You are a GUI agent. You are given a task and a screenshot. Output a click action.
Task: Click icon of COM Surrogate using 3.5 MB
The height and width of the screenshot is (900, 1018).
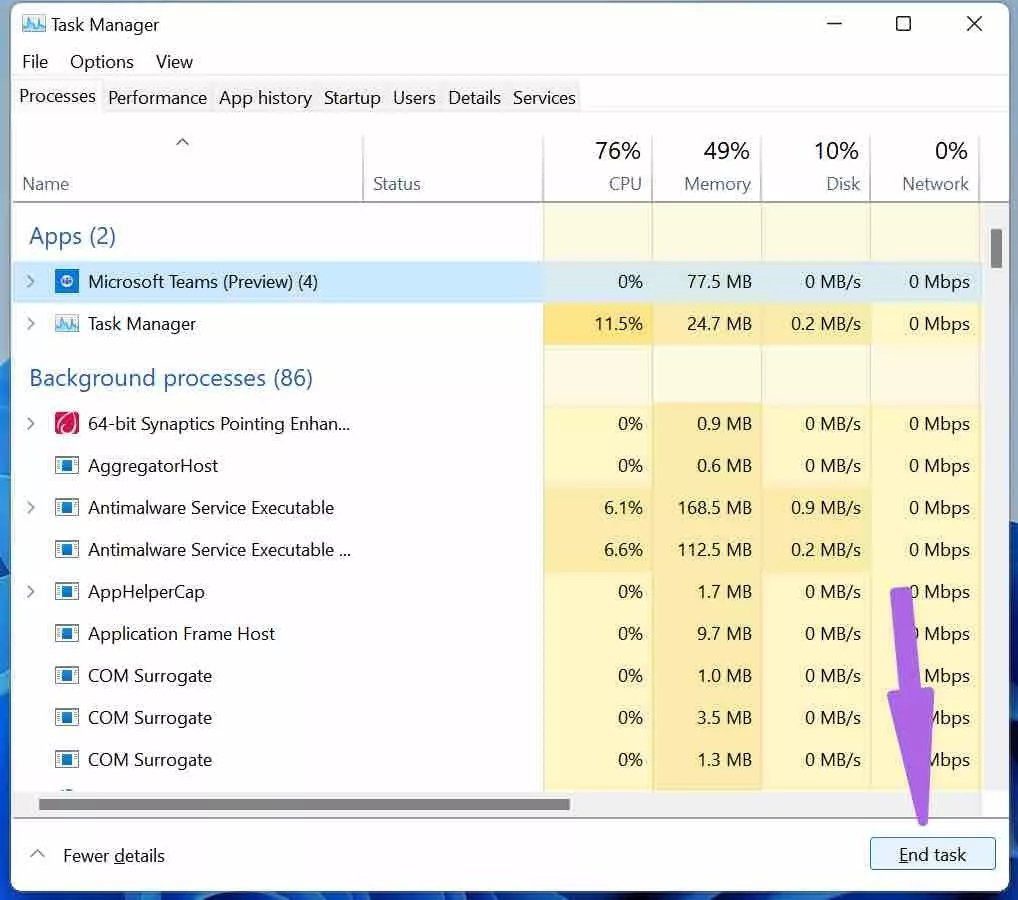pyautogui.click(x=67, y=718)
